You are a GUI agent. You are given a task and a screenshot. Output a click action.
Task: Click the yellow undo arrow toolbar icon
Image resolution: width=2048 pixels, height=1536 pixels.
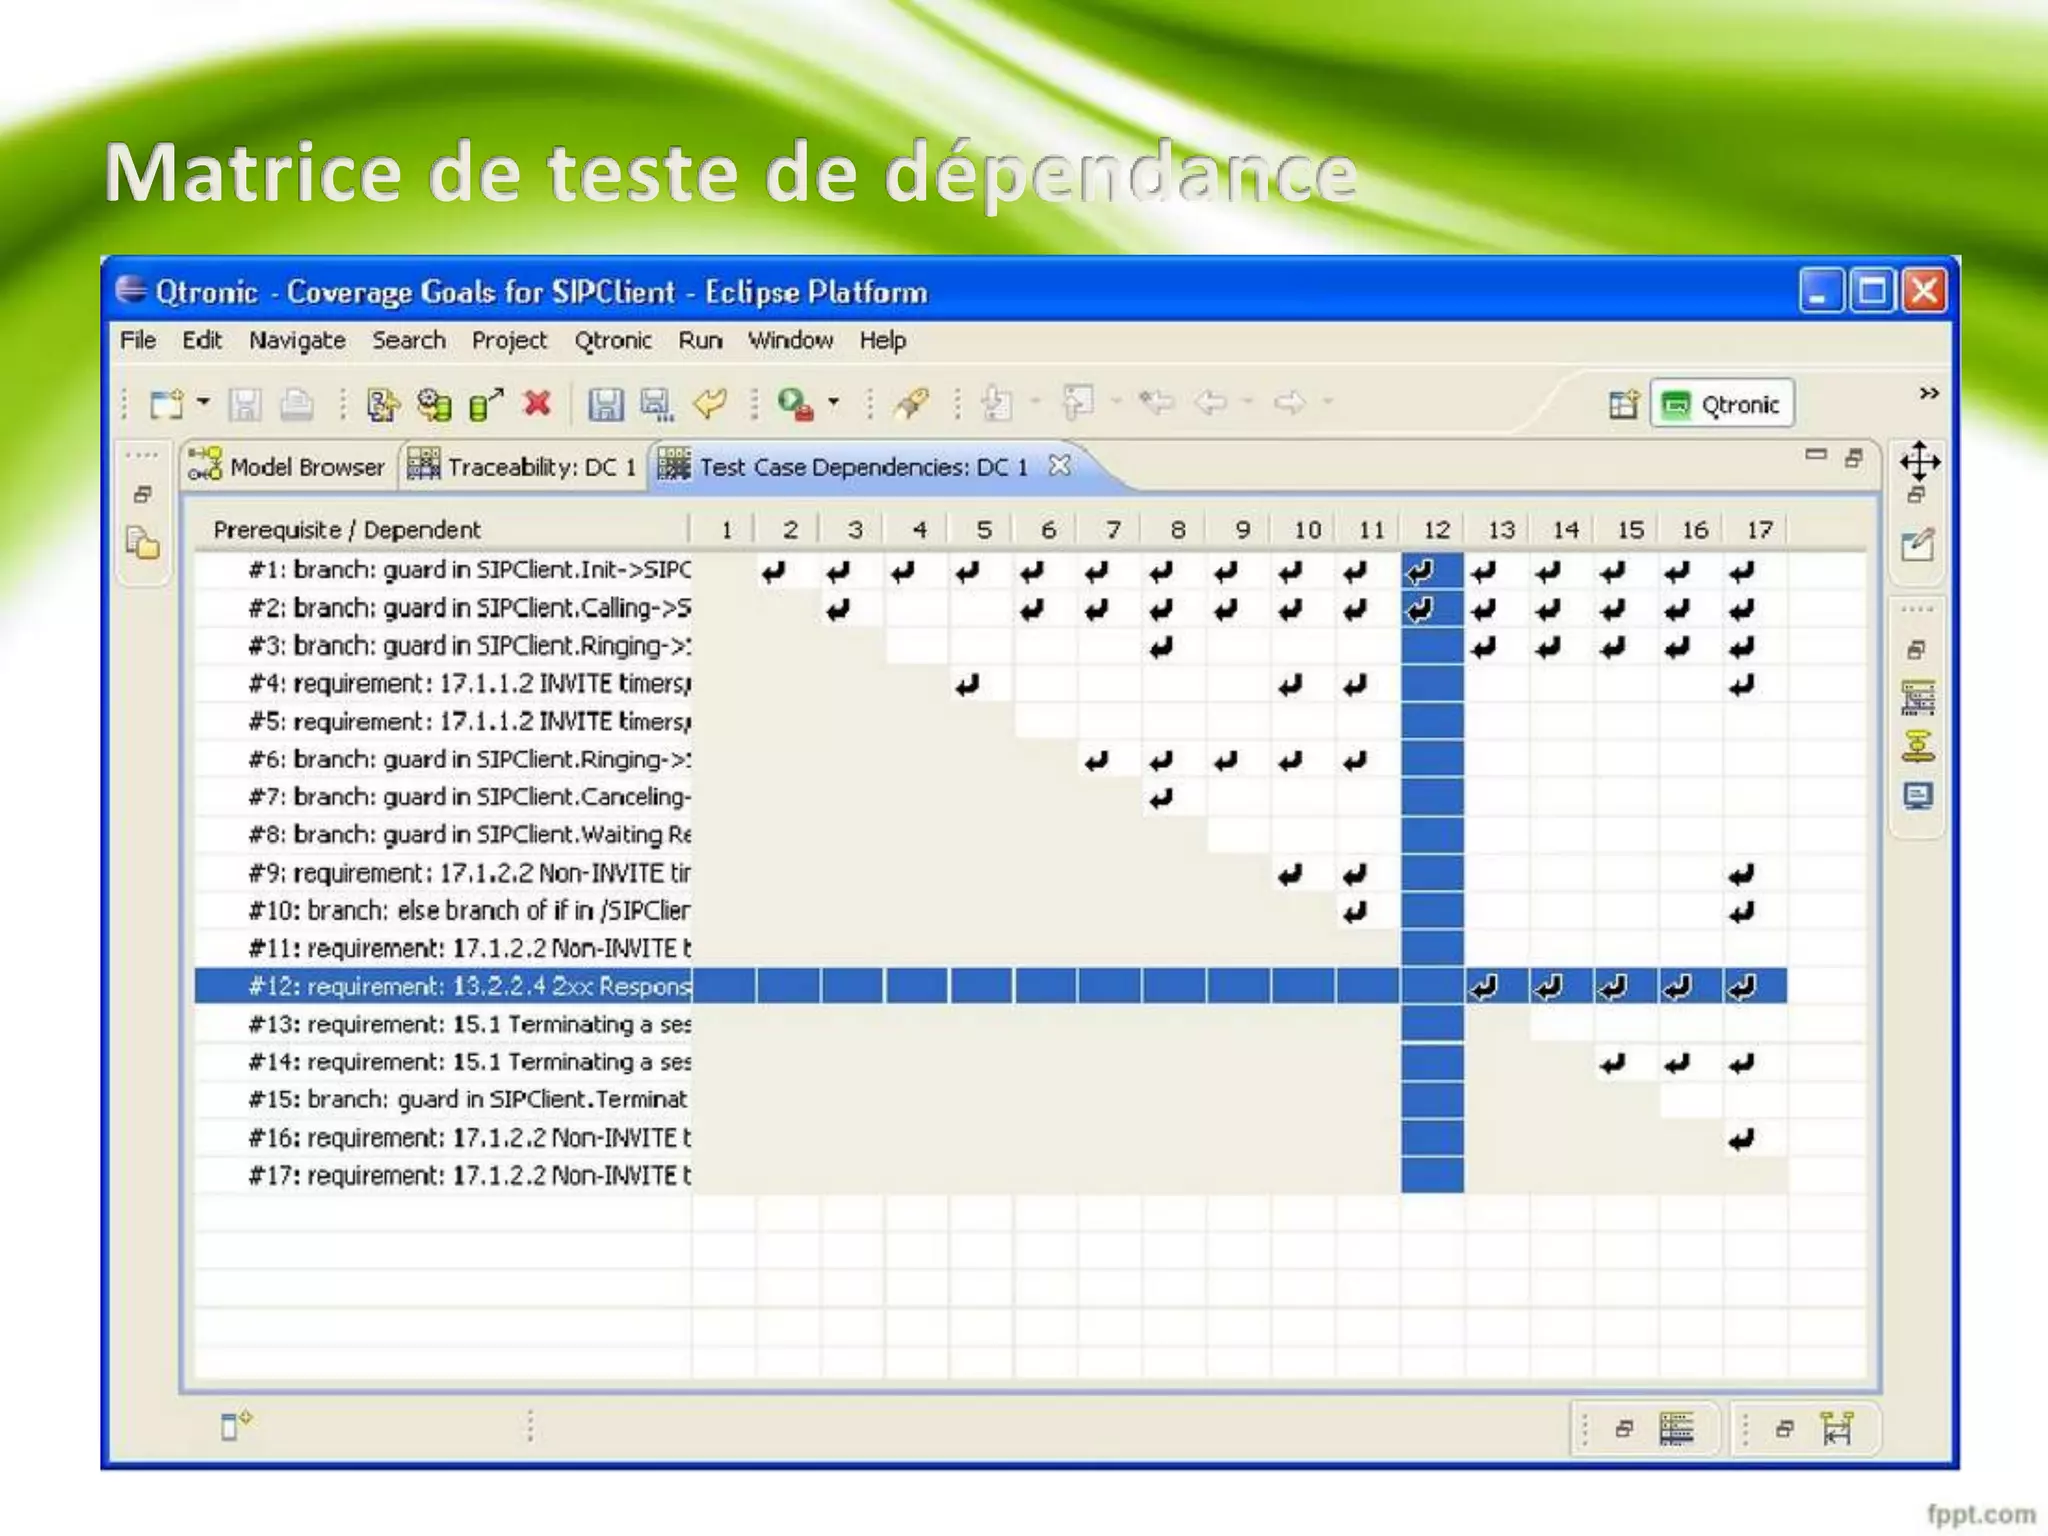coord(711,404)
